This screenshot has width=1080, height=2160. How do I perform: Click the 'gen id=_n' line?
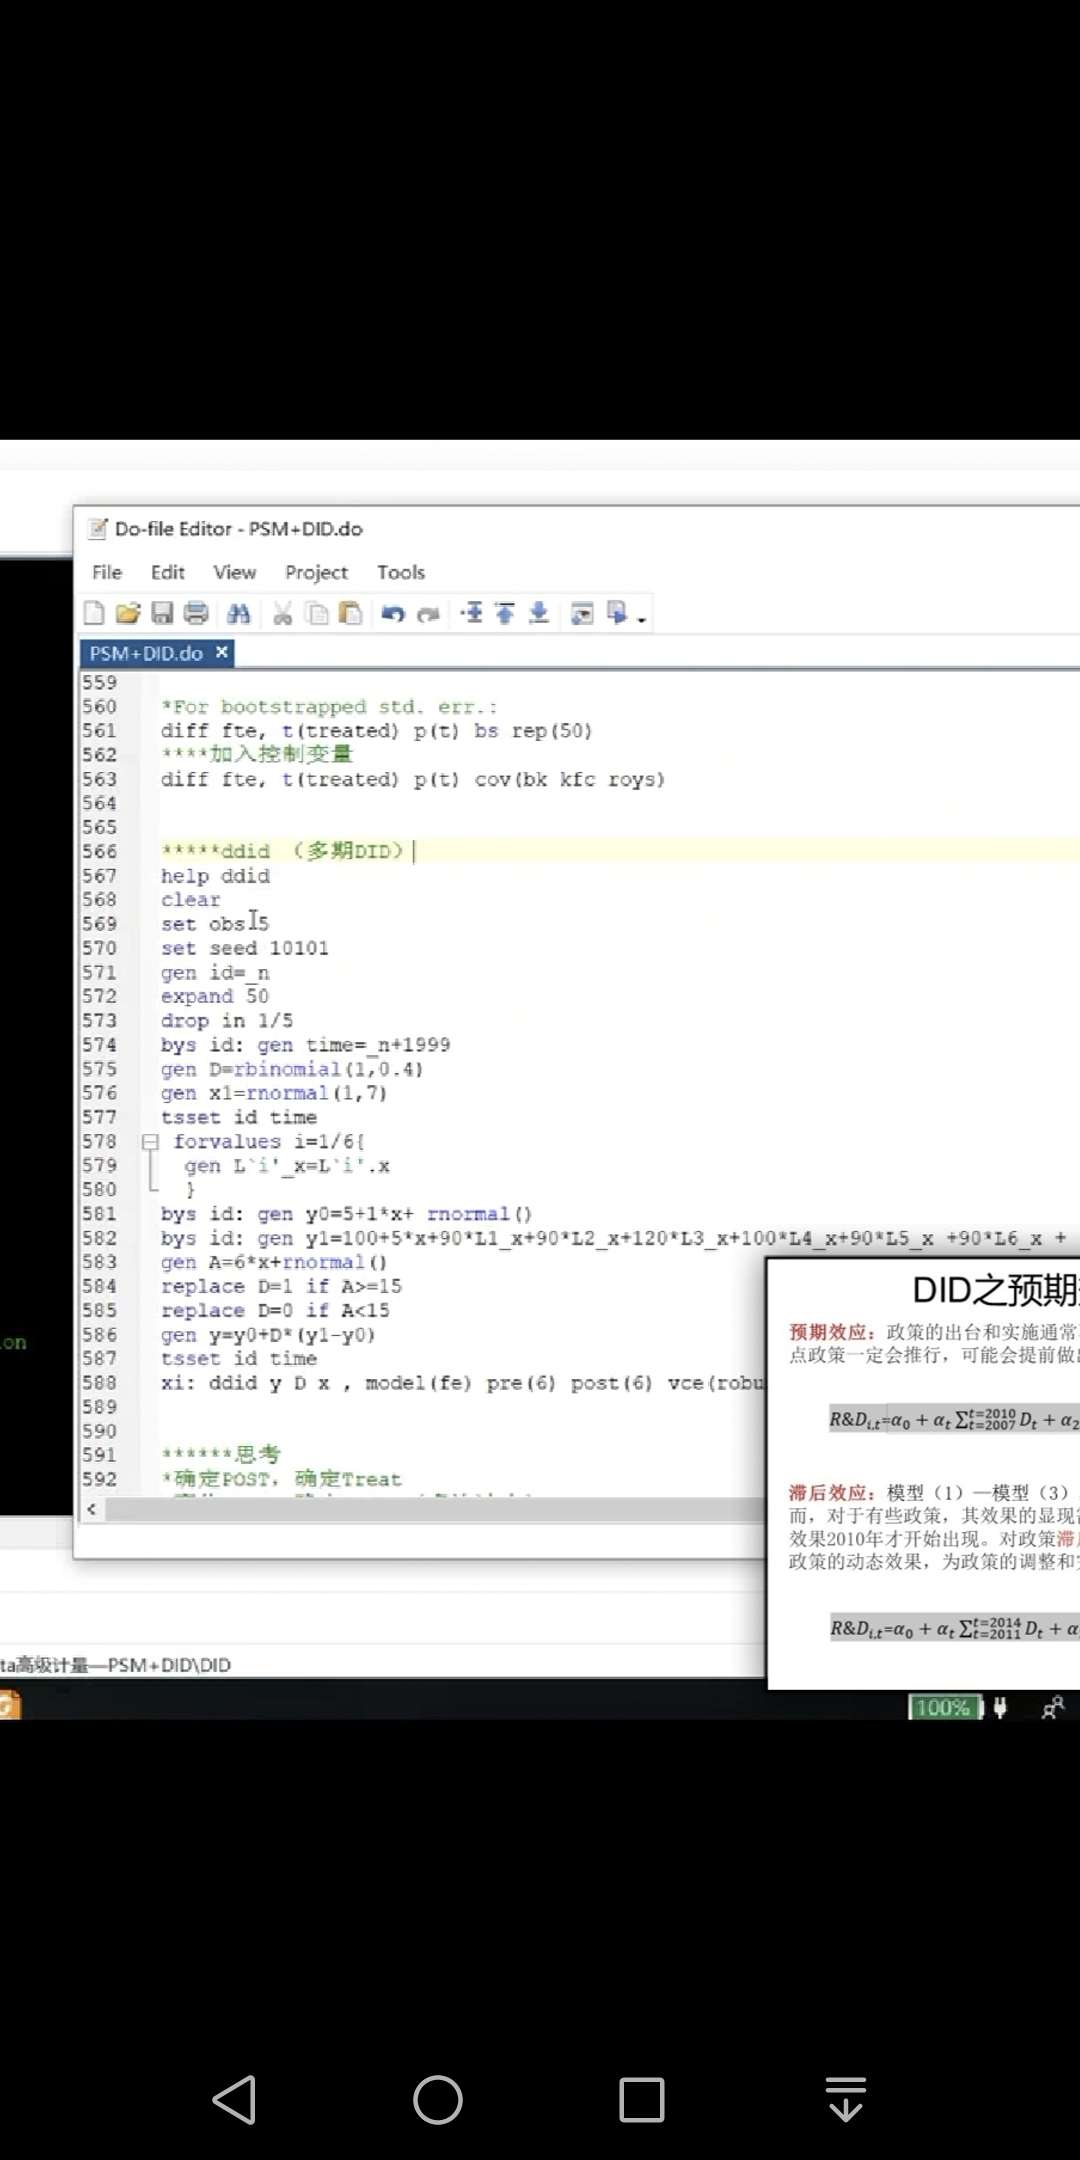coord(215,973)
